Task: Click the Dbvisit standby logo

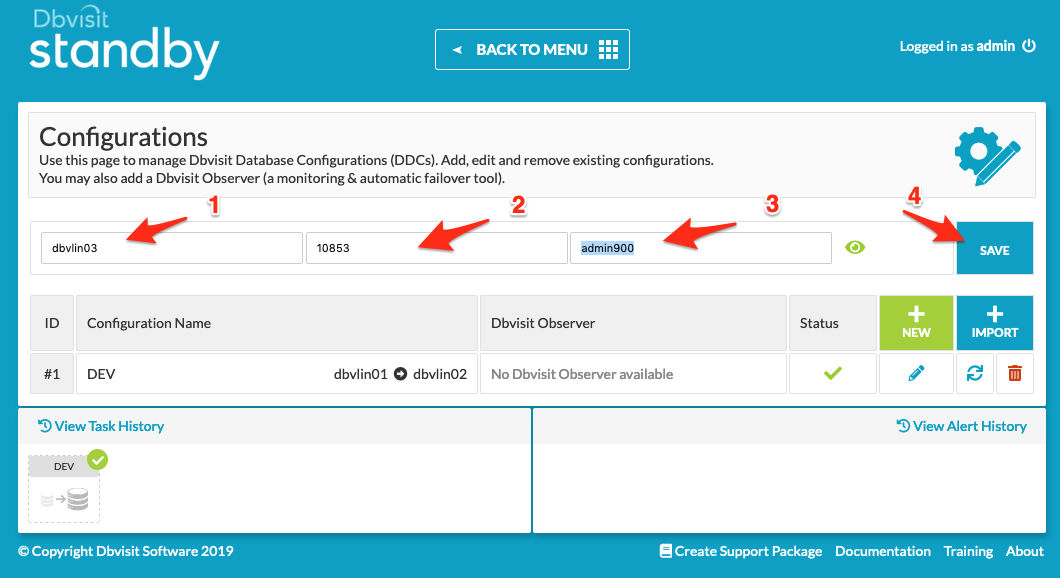Action: tap(124, 43)
